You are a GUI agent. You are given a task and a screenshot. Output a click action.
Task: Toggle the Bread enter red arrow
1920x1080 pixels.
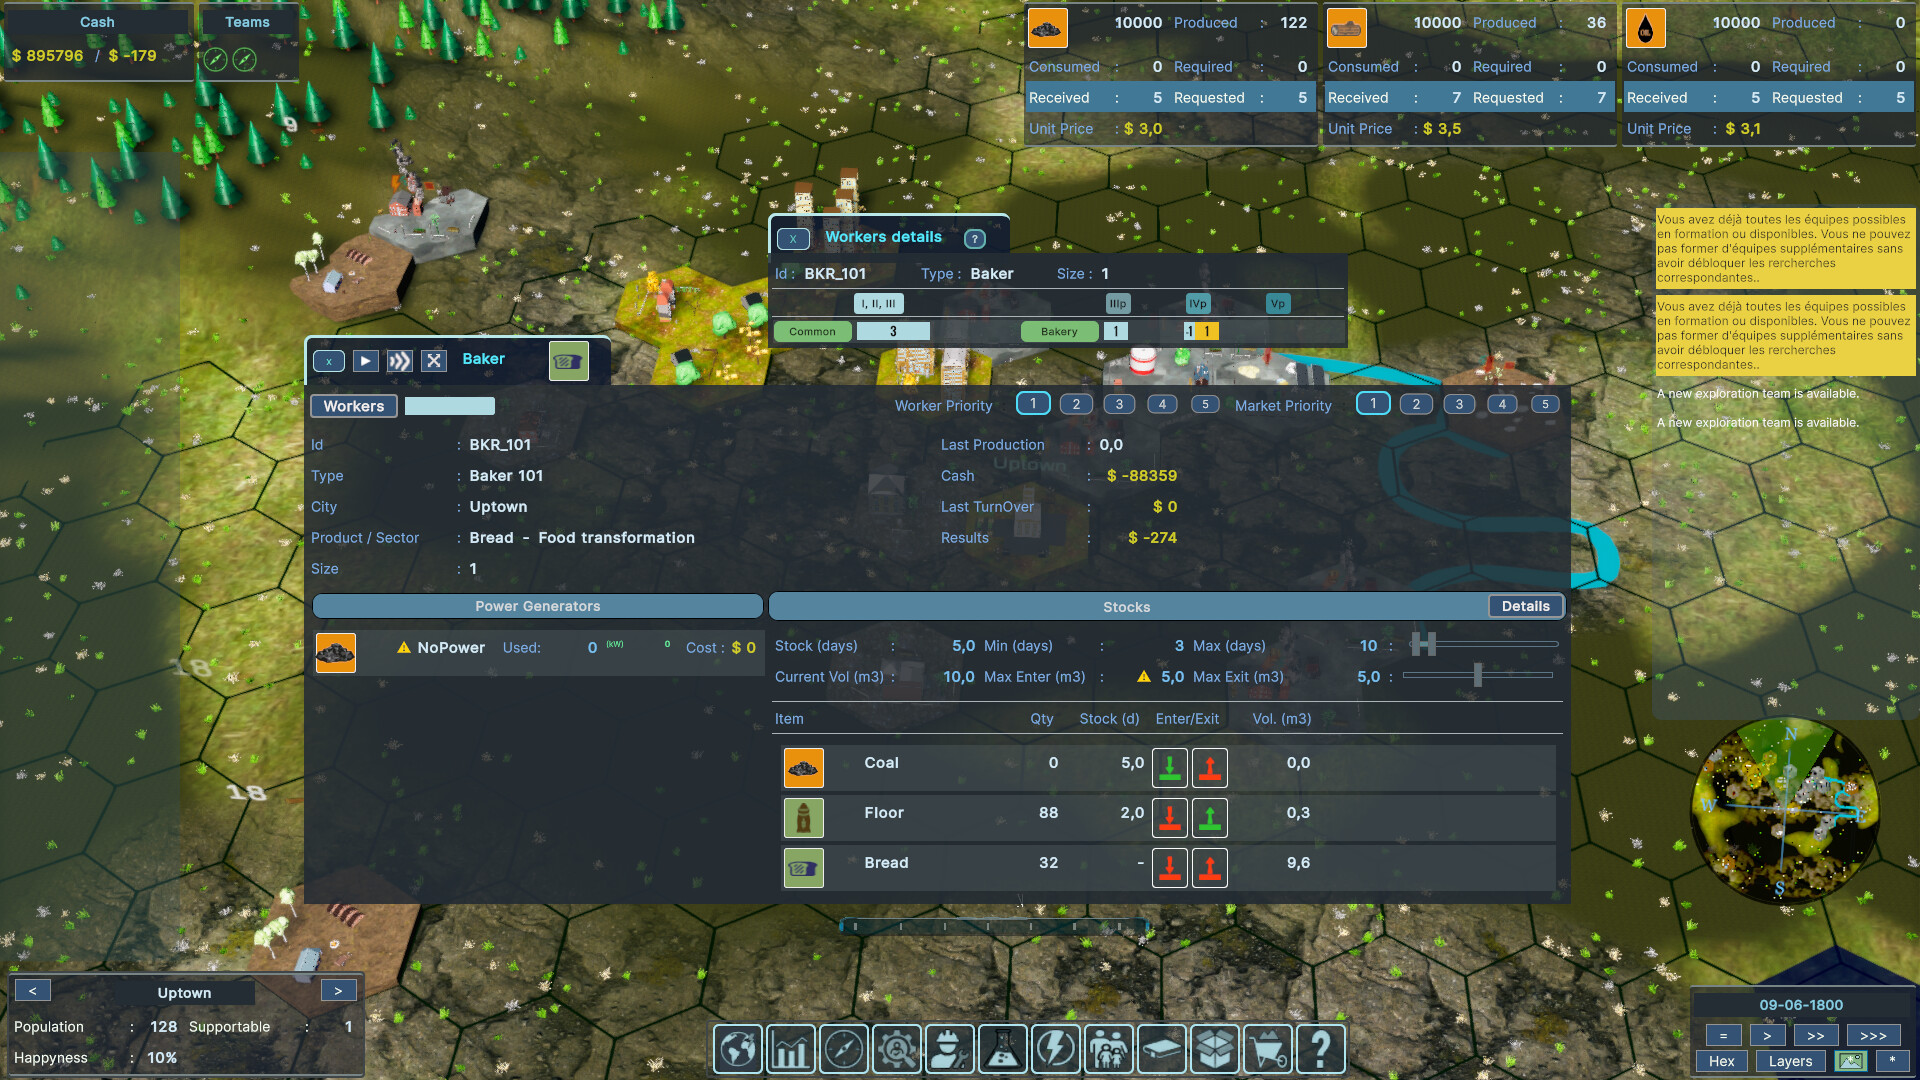1169,867
